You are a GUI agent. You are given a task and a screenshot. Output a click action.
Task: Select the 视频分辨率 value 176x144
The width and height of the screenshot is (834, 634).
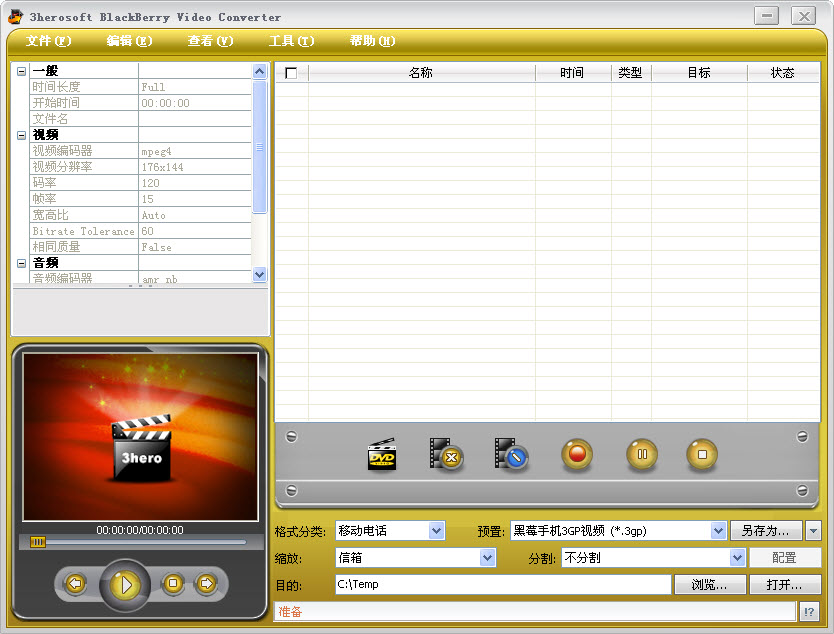[195, 167]
